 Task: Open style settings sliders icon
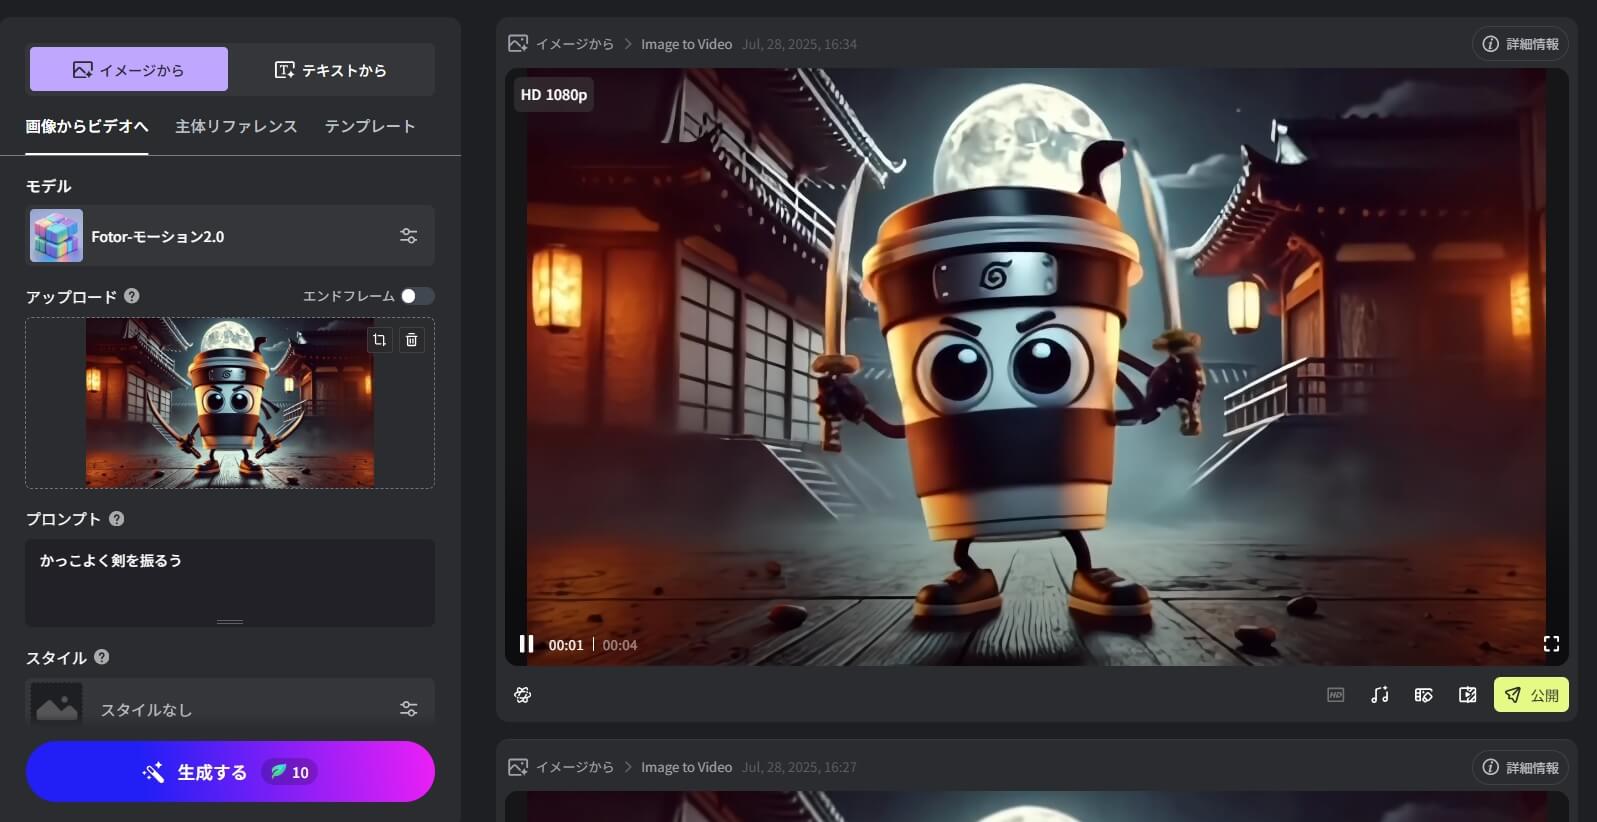pos(408,709)
